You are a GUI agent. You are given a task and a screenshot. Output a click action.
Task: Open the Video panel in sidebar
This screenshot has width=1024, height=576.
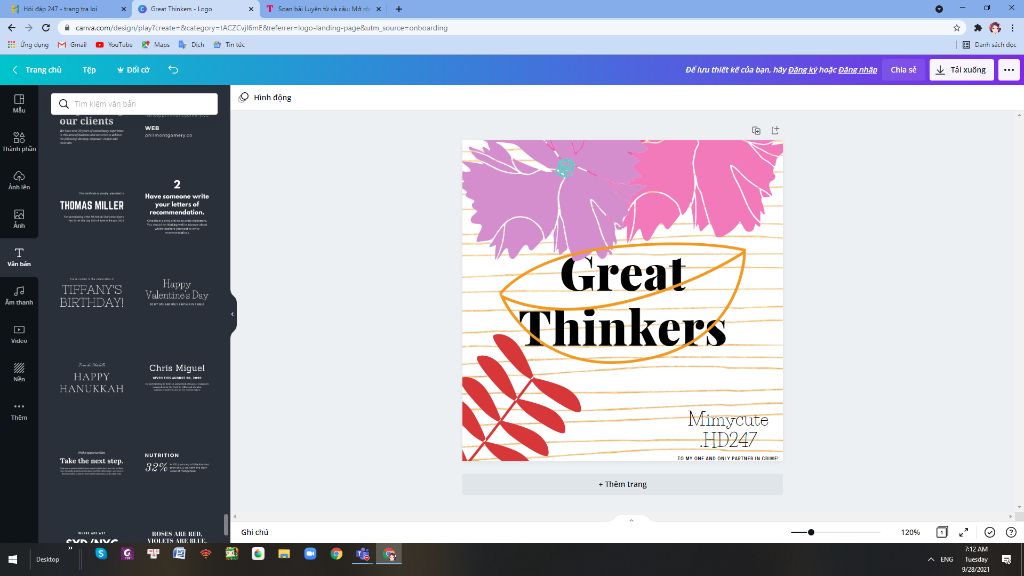click(19, 334)
